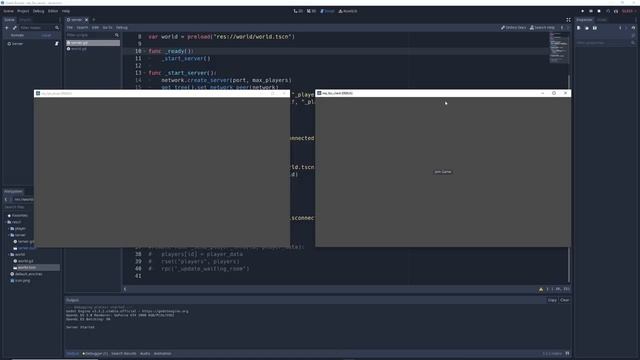640x360 pixels.
Task: Select default_env.tres in FileSystem
Action: [x=28, y=274]
